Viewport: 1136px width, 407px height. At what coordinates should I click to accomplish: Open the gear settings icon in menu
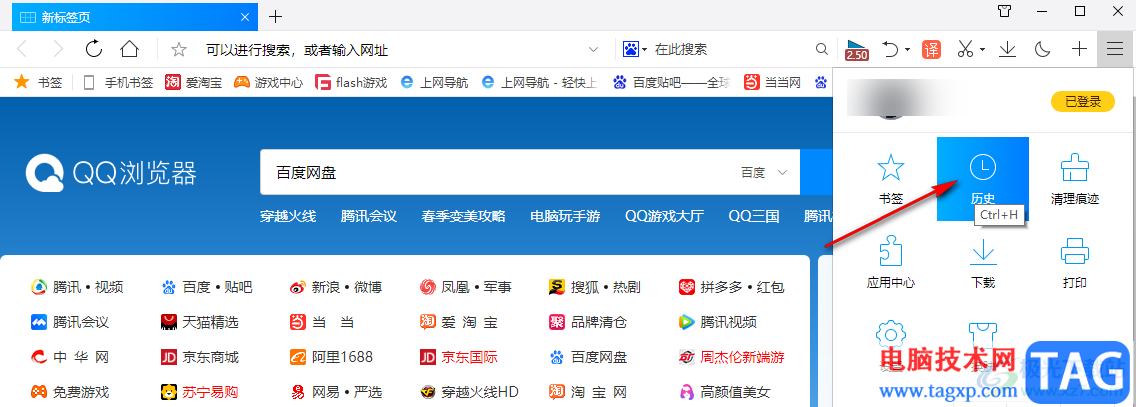coord(890,334)
